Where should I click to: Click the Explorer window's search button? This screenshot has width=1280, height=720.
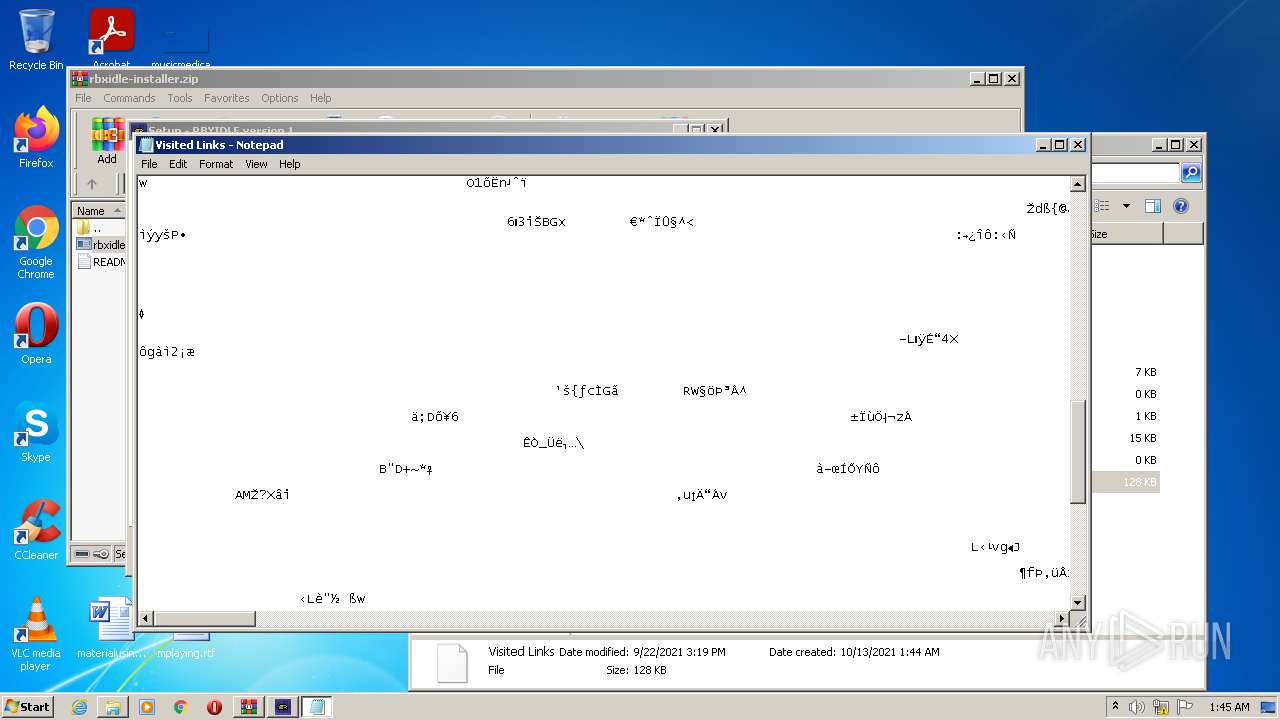(1191, 173)
